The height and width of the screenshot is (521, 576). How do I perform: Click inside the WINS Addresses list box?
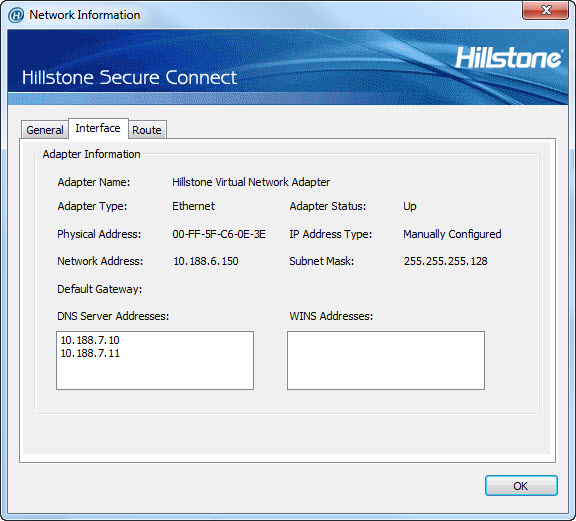point(386,360)
